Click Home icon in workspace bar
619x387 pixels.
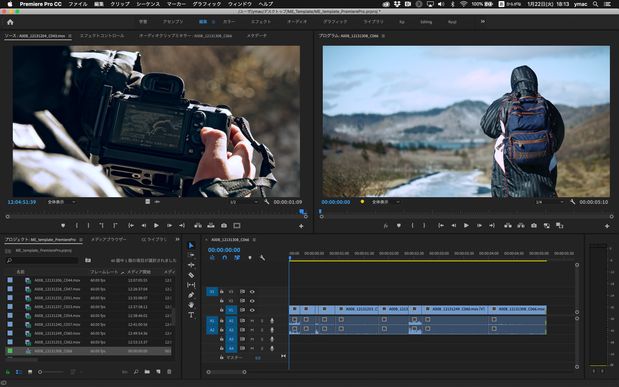(10, 22)
